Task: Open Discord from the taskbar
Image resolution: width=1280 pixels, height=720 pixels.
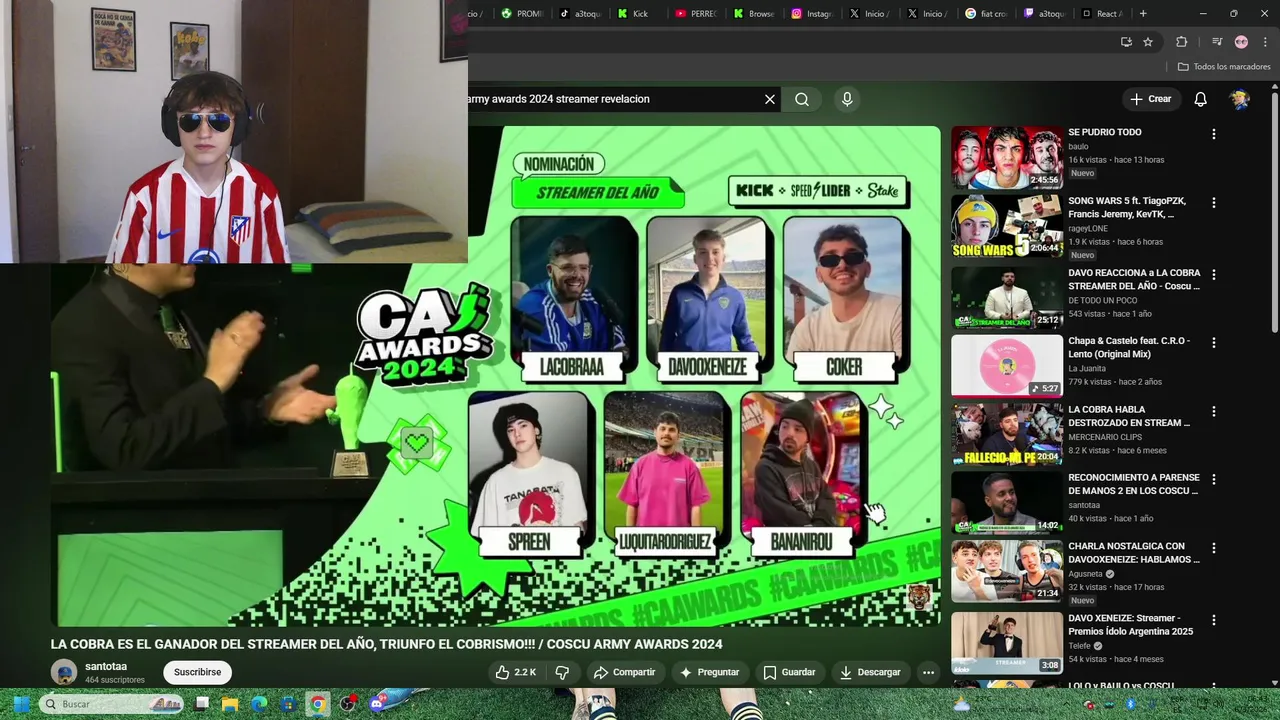Action: click(377, 704)
